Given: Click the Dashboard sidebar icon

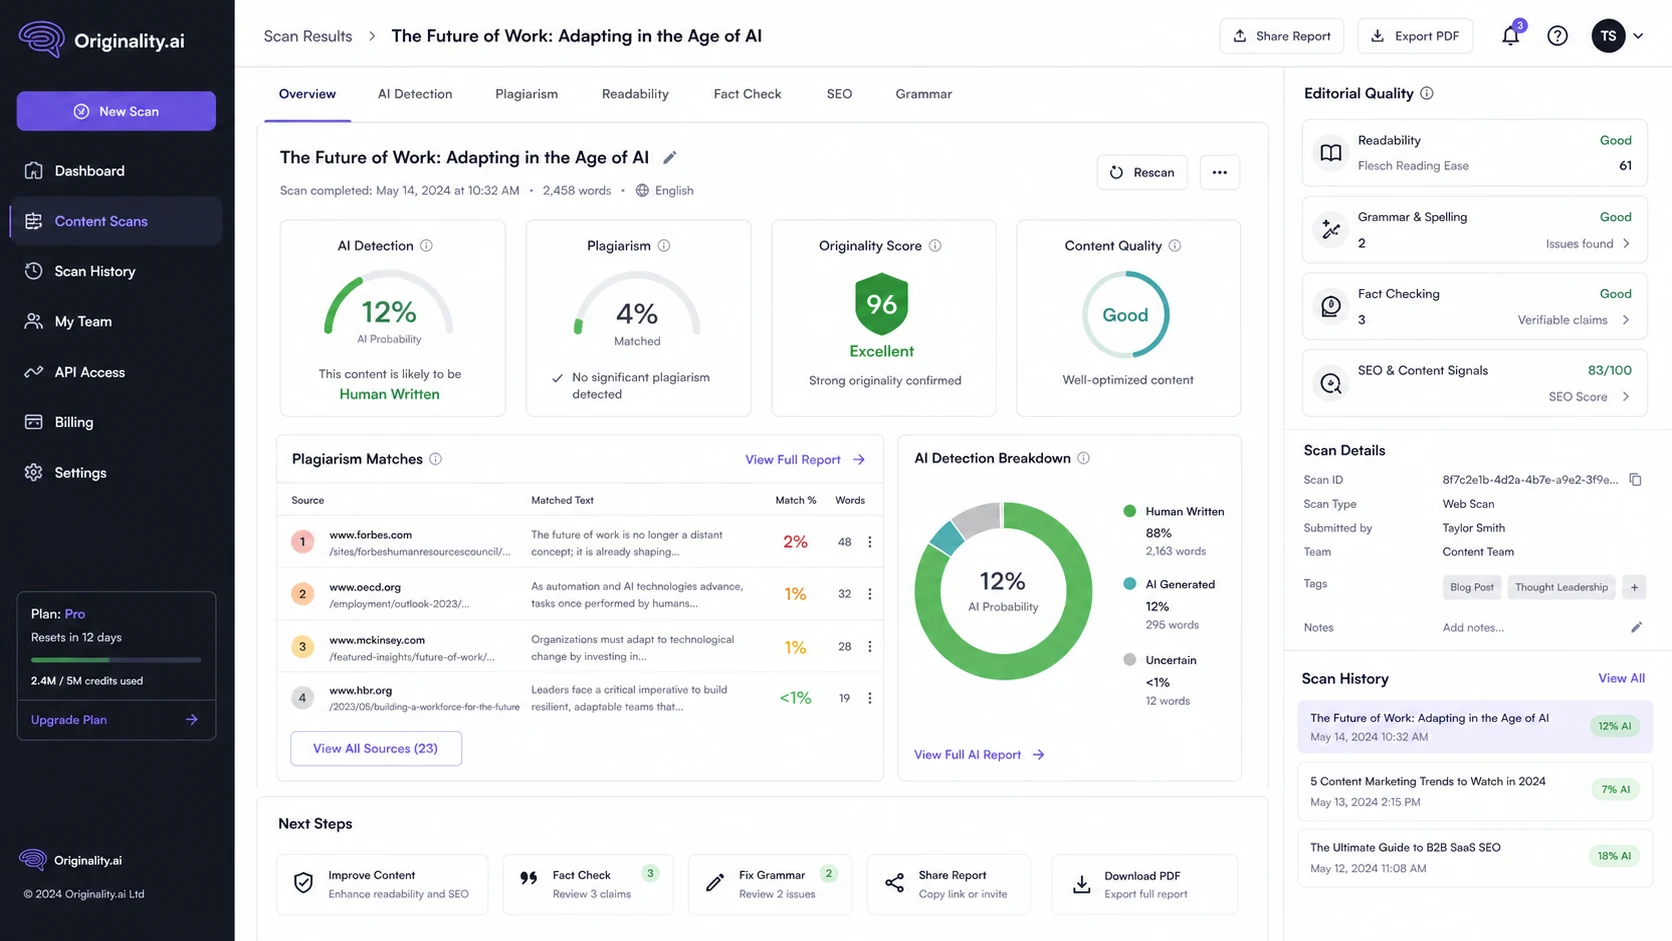Looking at the screenshot, I should coord(34,171).
